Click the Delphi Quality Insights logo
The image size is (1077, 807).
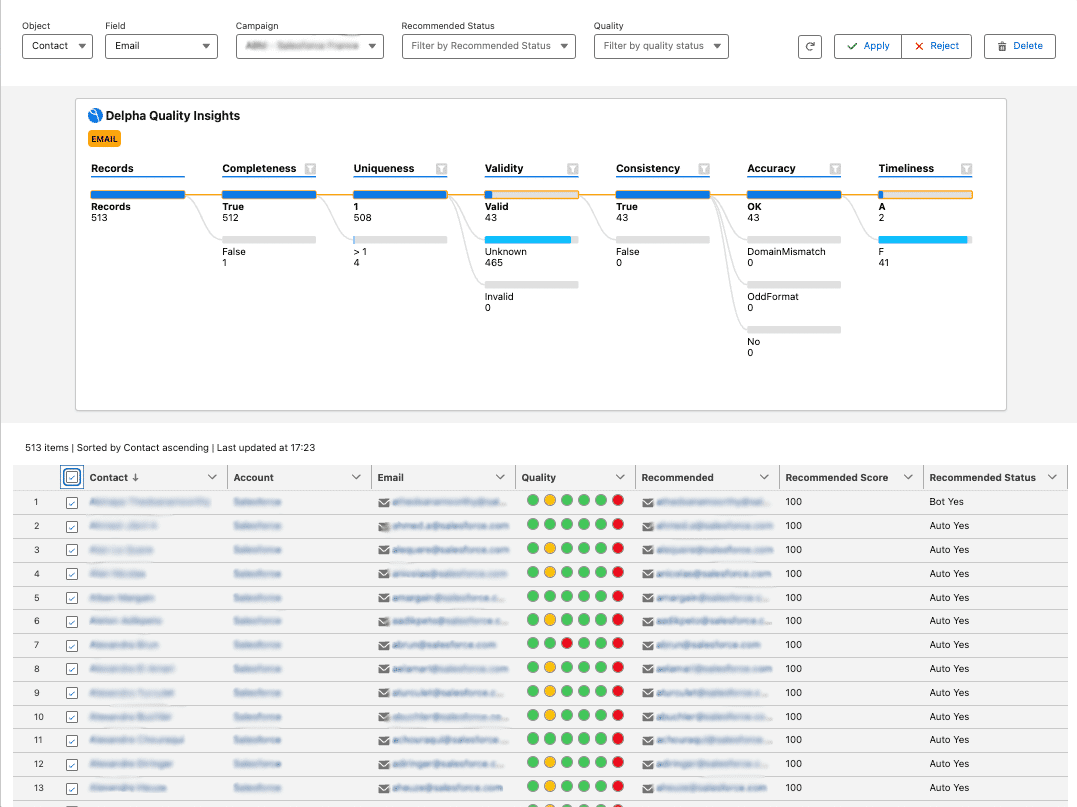95,115
